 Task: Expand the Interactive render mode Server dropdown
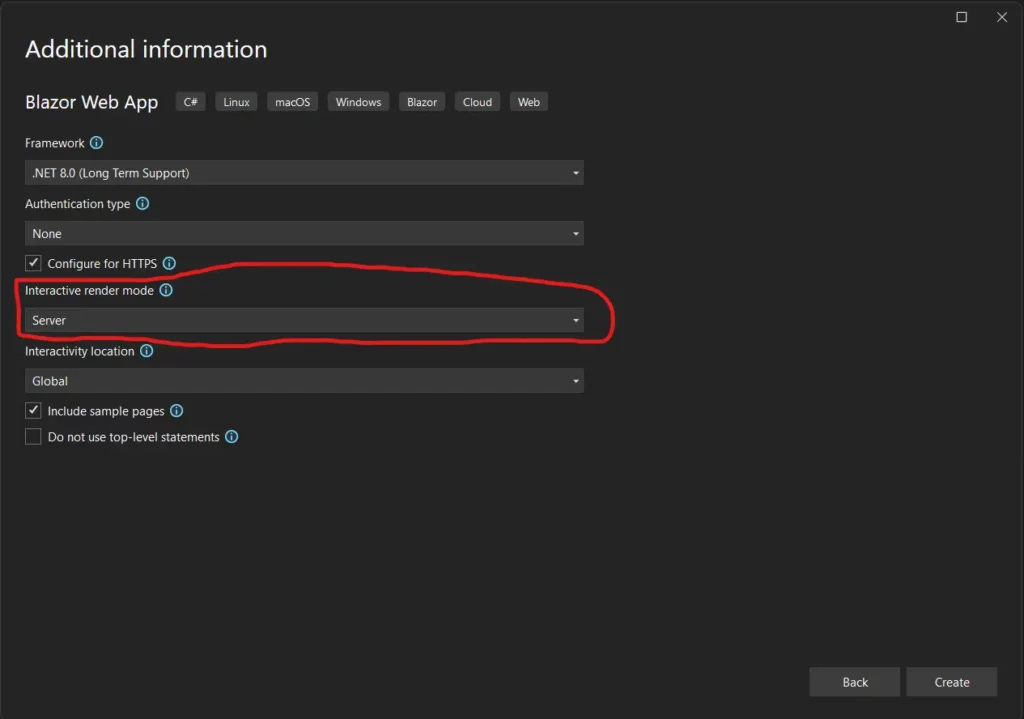click(304, 321)
